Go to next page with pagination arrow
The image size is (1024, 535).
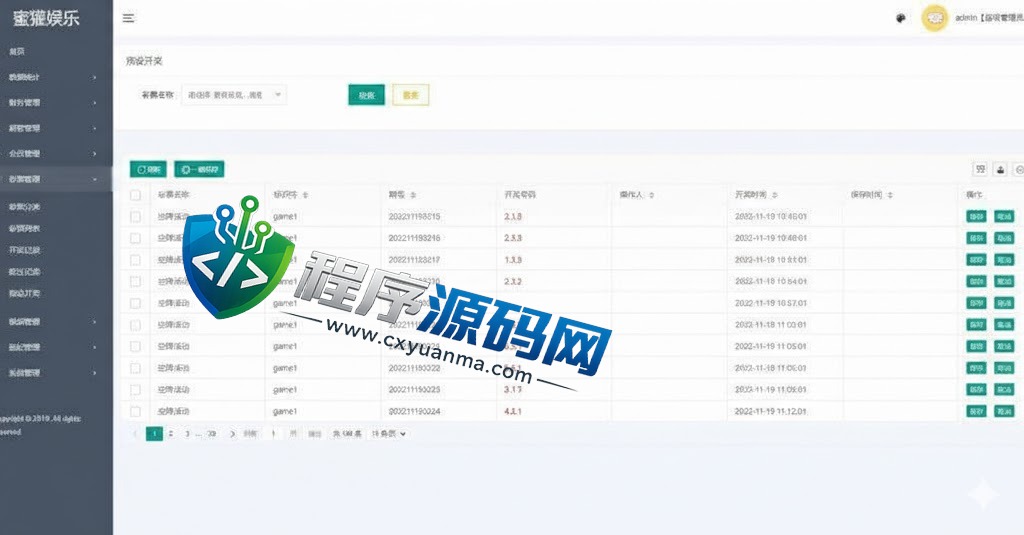point(232,434)
